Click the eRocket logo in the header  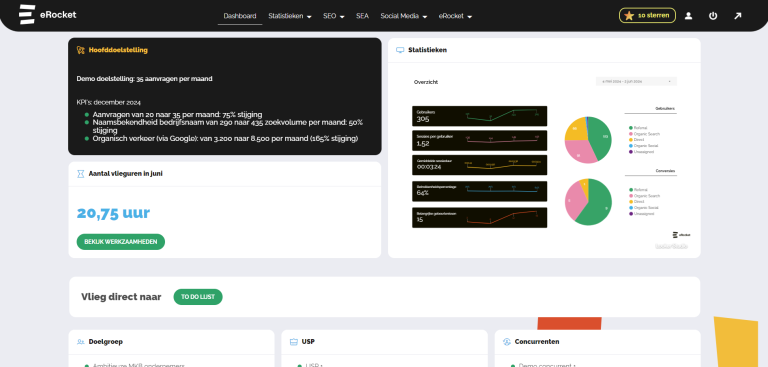tap(48, 15)
